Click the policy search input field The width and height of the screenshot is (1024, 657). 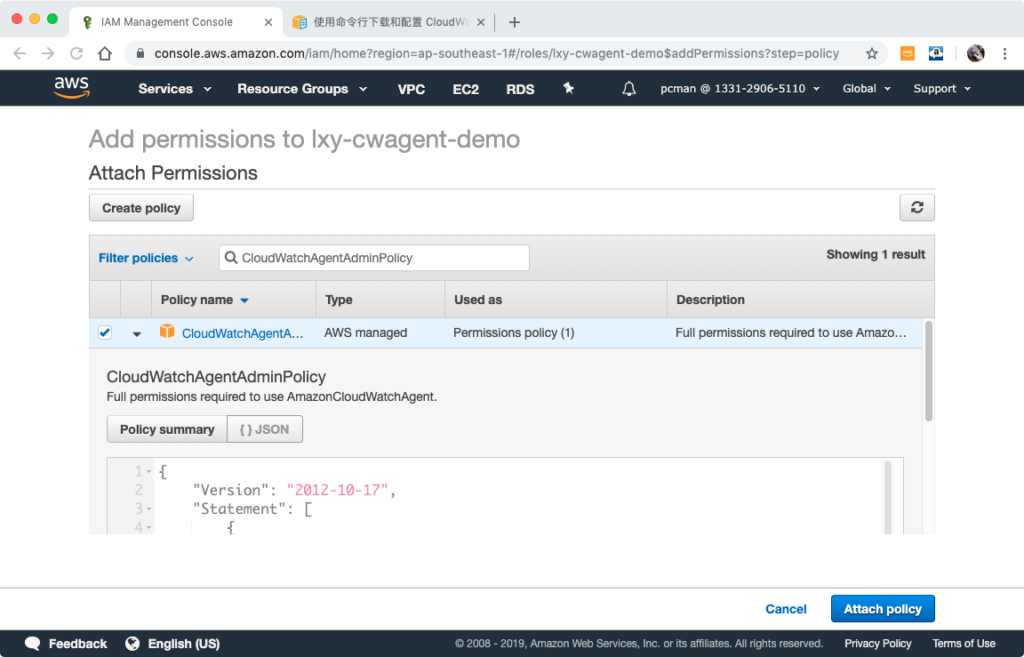pos(374,258)
